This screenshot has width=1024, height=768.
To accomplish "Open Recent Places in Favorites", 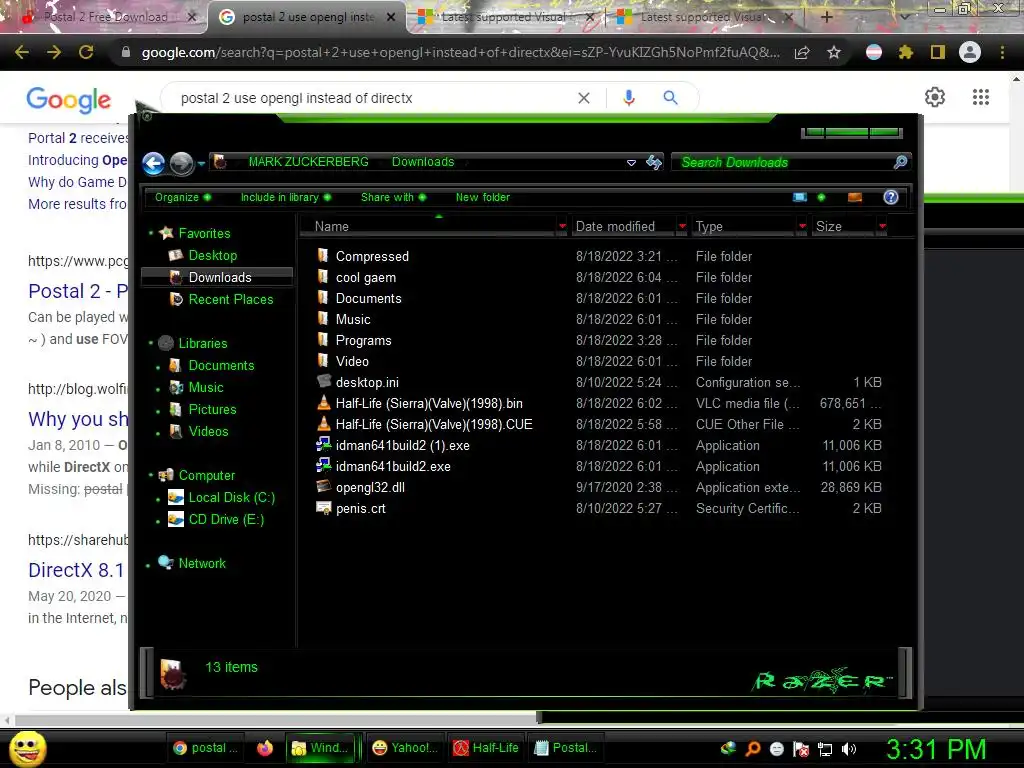I will [231, 299].
